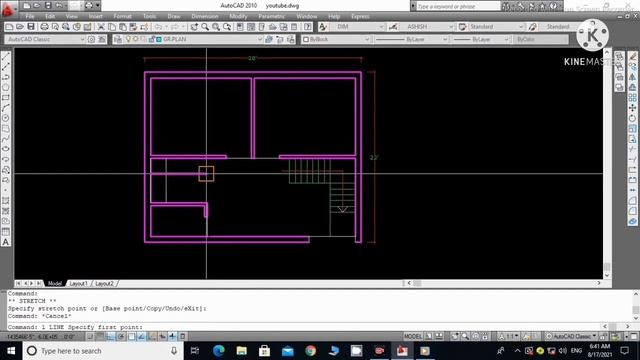The height and width of the screenshot is (360, 640).
Task: Open Microsoft Edge from taskbar
Action: click(x=219, y=351)
